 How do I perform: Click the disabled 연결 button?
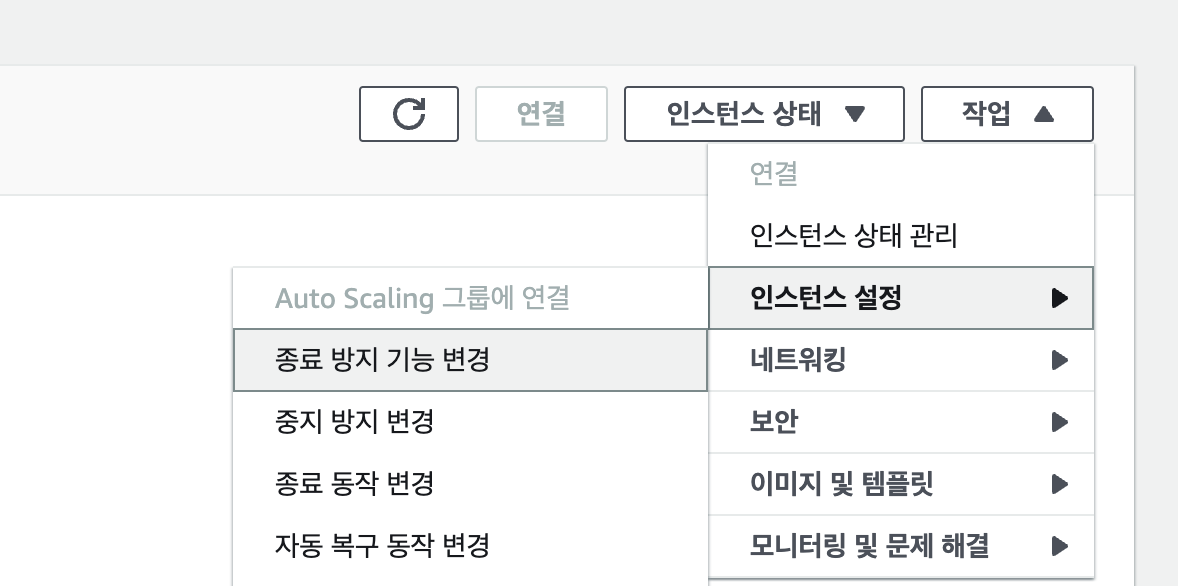(541, 114)
